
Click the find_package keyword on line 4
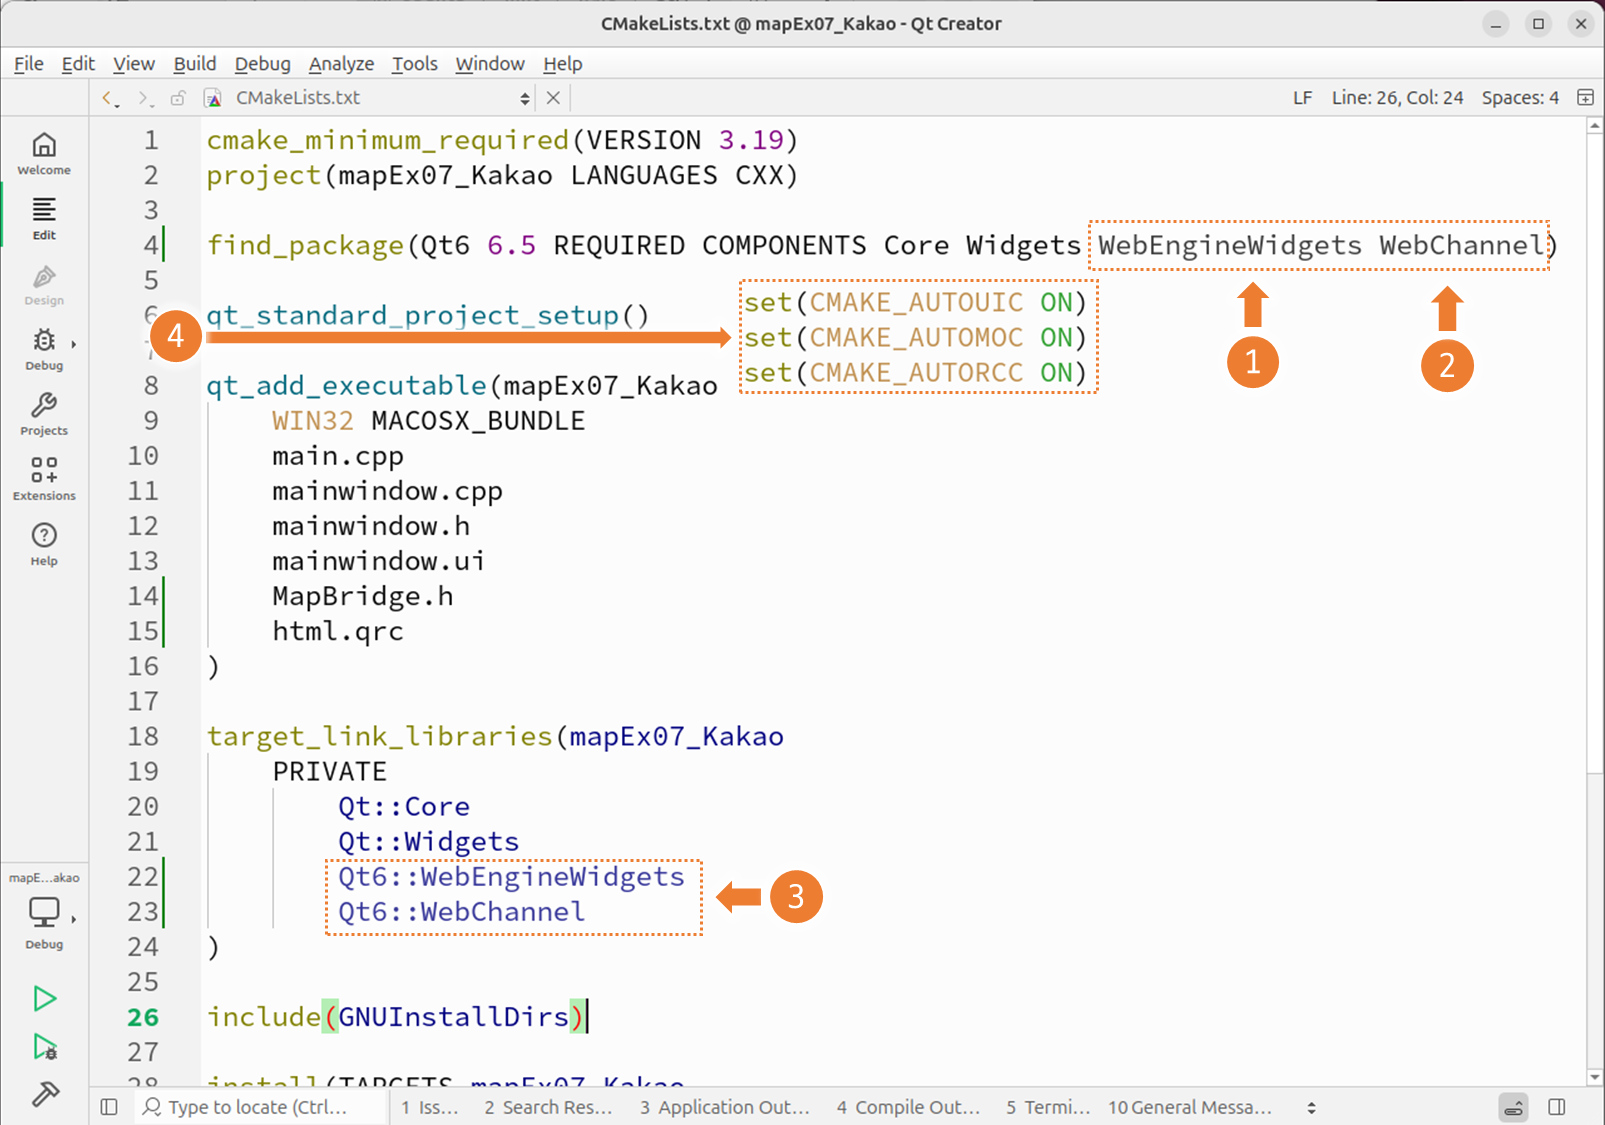pyautogui.click(x=305, y=246)
